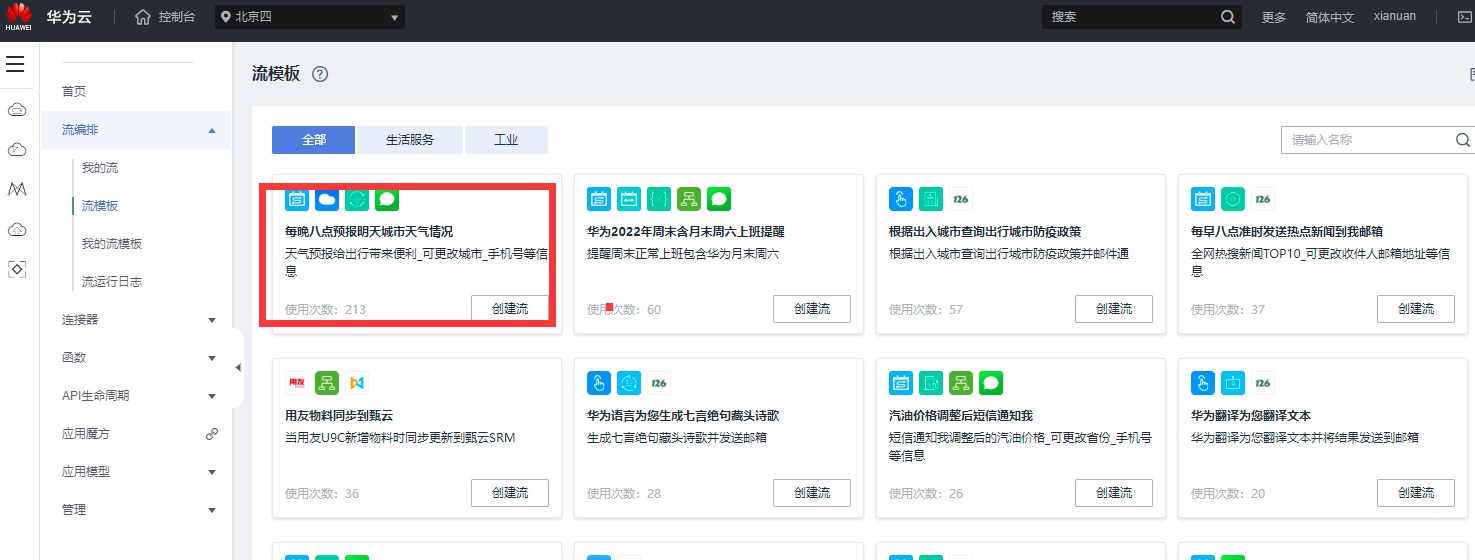The image size is (1475, 560).
Task: Click 创建流 on the 用友物料同步到甄云 card
Action: [x=510, y=493]
